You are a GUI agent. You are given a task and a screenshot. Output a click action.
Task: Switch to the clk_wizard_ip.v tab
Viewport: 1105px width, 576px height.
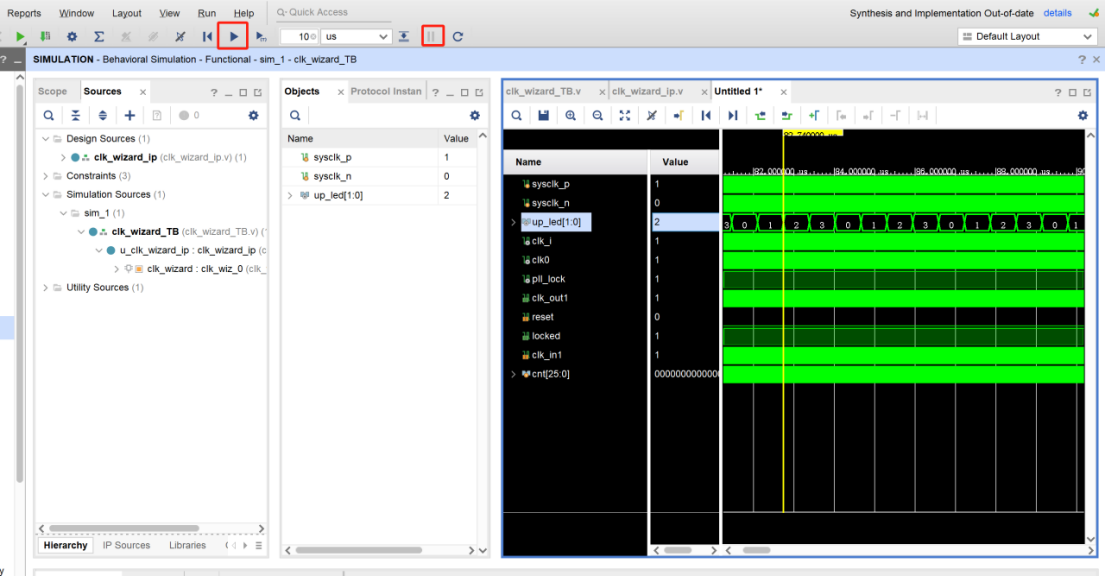pyautogui.click(x=648, y=92)
